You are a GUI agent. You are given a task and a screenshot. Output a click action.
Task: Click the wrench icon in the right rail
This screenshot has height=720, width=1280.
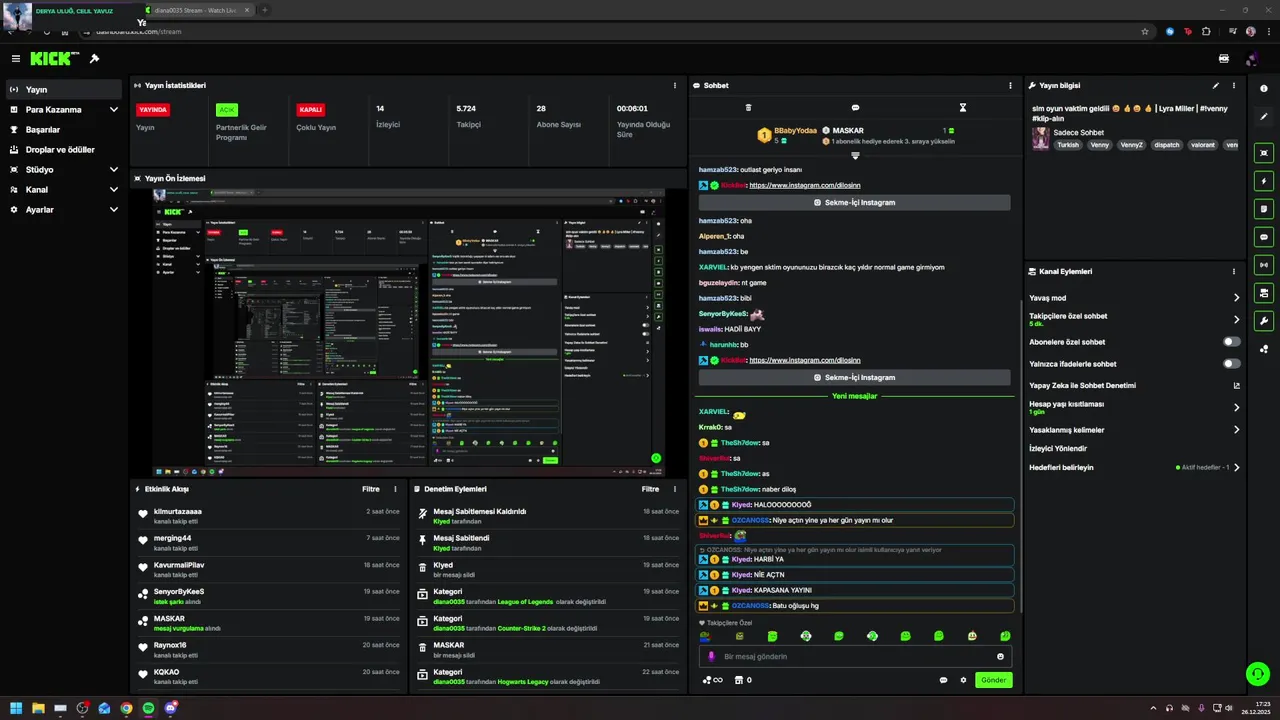tap(1264, 321)
